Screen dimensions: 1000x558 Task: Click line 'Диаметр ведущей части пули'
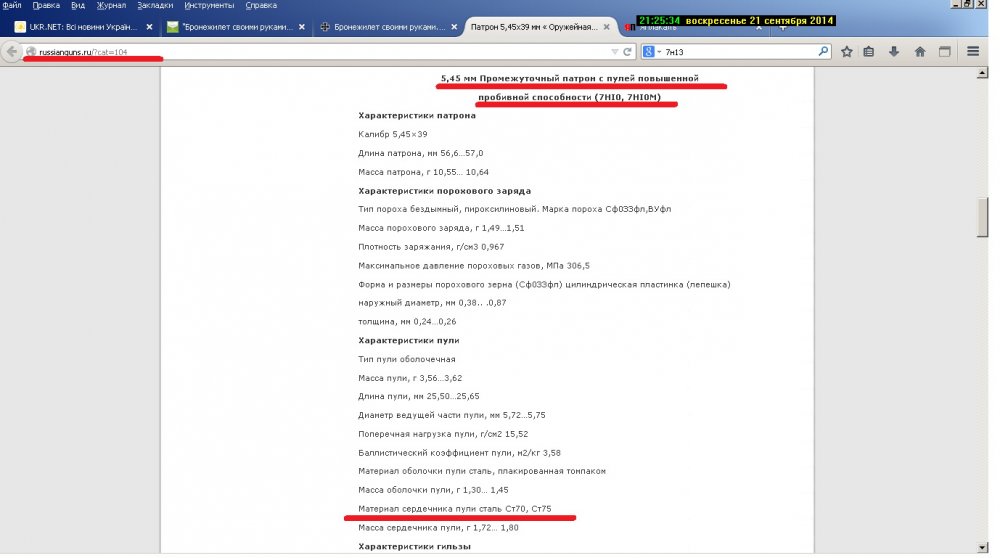[452, 415]
